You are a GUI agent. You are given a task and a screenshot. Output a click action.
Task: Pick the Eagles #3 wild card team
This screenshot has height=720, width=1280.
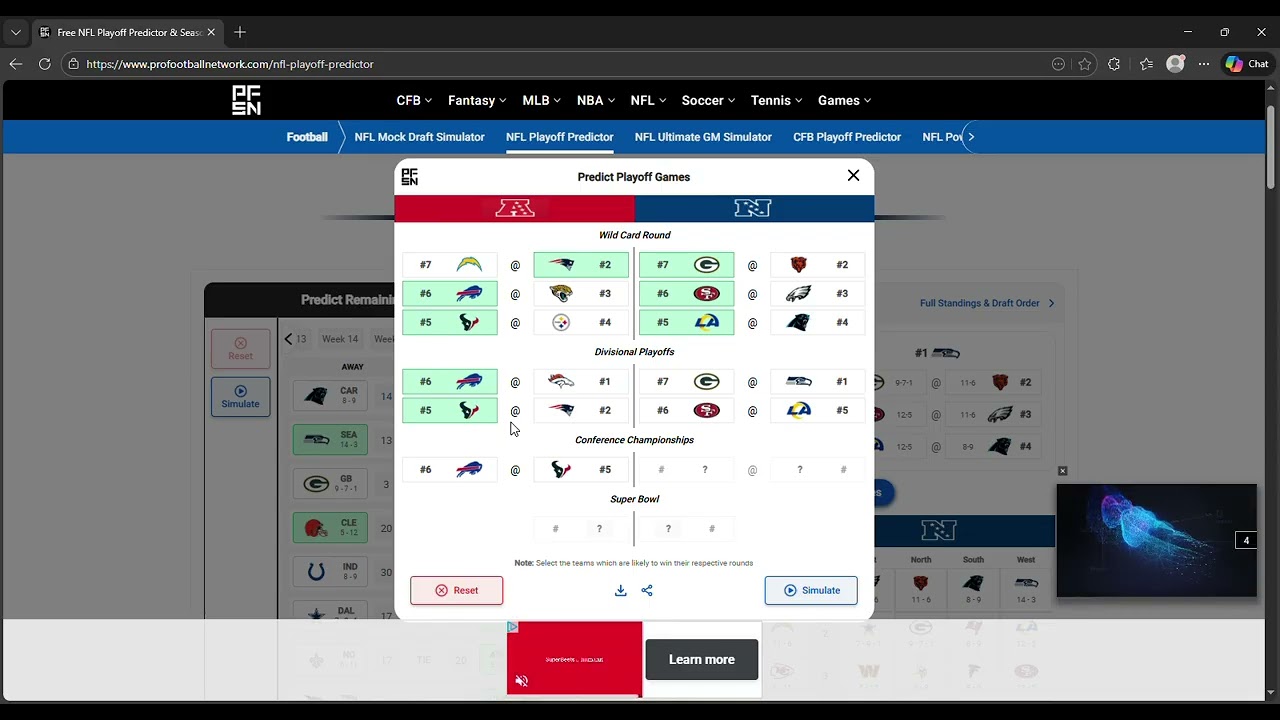[818, 294]
